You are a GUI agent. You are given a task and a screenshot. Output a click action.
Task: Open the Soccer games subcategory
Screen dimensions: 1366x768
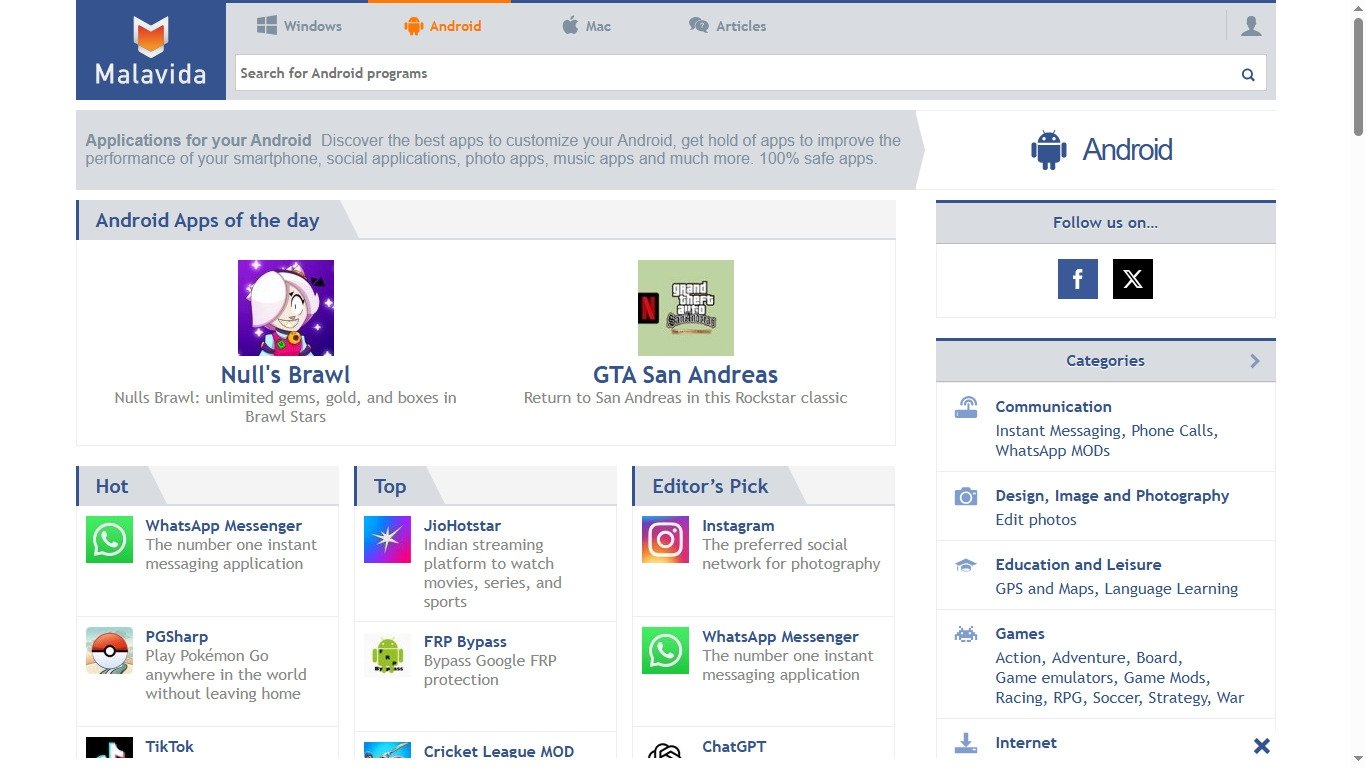(x=1114, y=698)
